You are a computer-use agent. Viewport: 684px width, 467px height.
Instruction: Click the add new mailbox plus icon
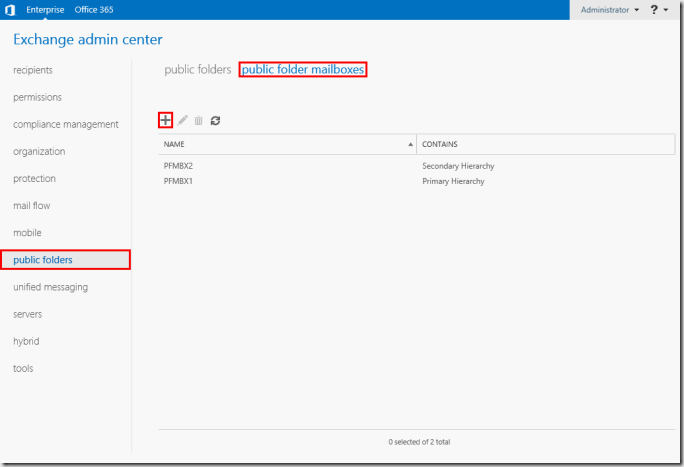coord(166,120)
